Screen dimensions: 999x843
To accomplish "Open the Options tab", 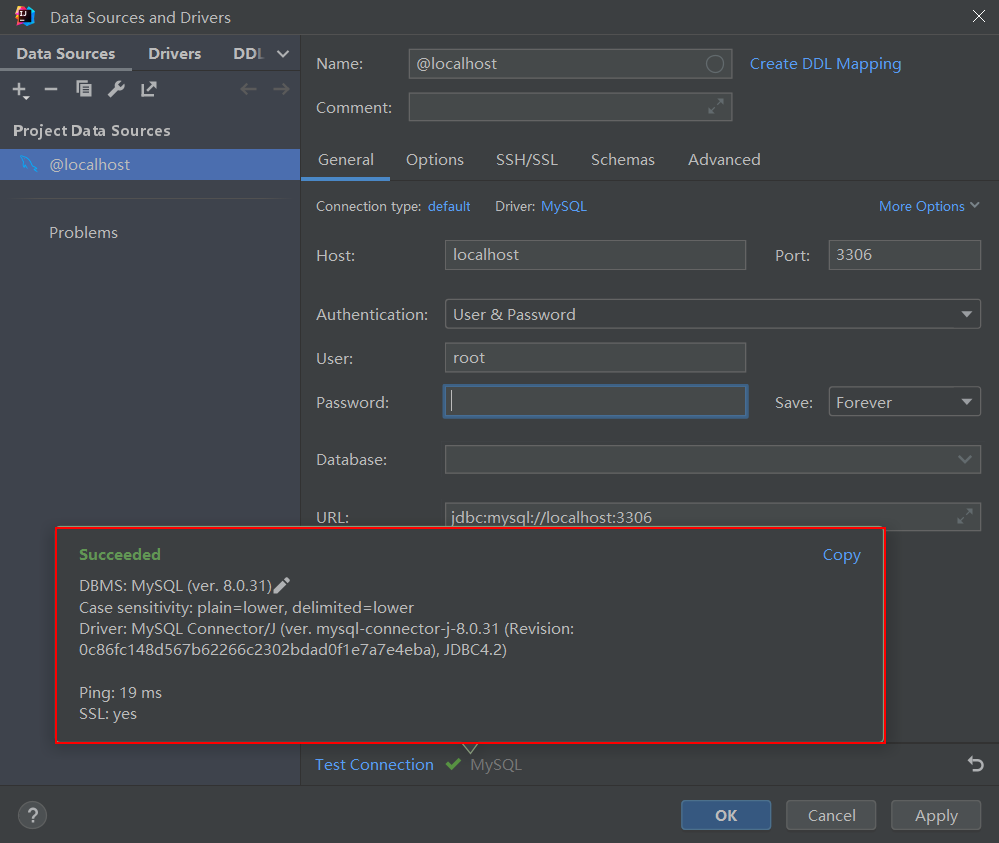I will click(435, 159).
